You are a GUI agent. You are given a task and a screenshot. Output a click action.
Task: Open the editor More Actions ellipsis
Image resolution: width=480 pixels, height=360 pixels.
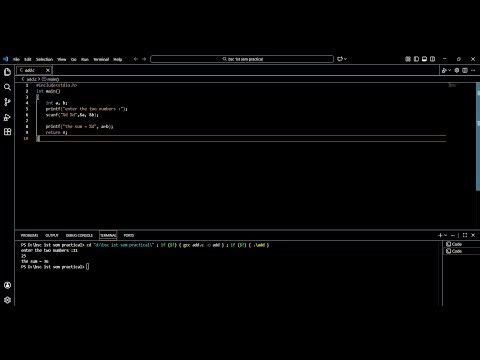coord(473,70)
